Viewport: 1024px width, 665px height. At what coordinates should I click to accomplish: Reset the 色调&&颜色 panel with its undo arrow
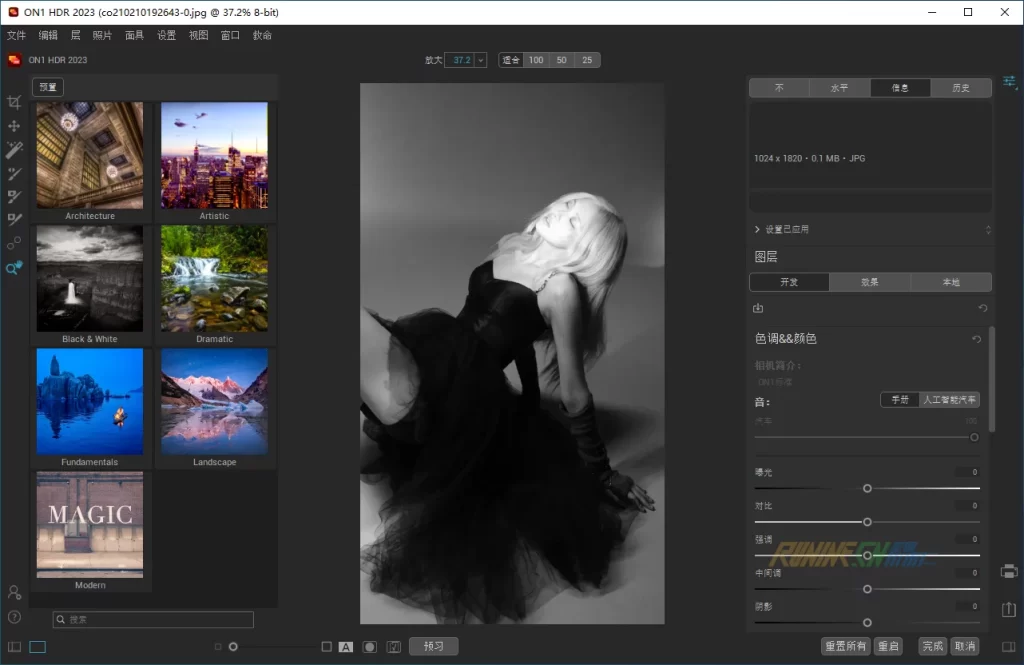pos(977,339)
